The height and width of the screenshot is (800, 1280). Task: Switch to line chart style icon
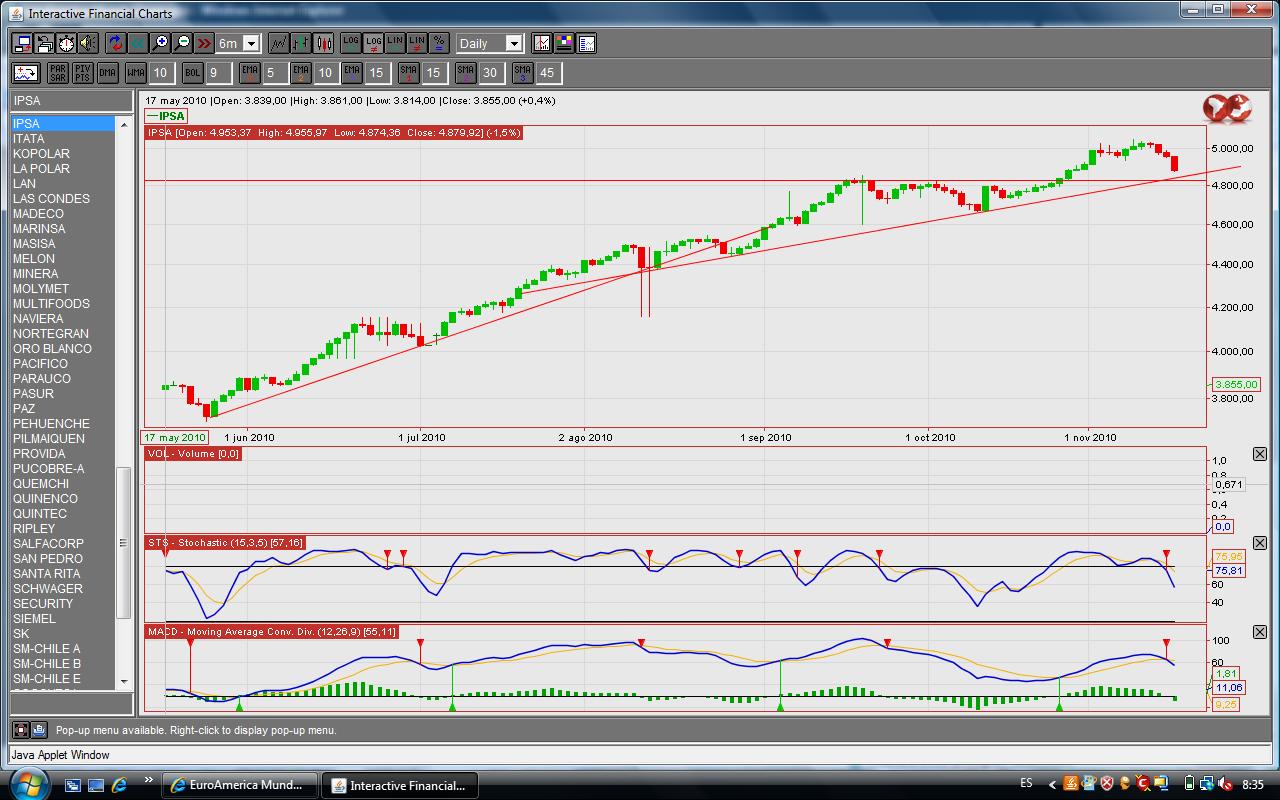click(279, 44)
